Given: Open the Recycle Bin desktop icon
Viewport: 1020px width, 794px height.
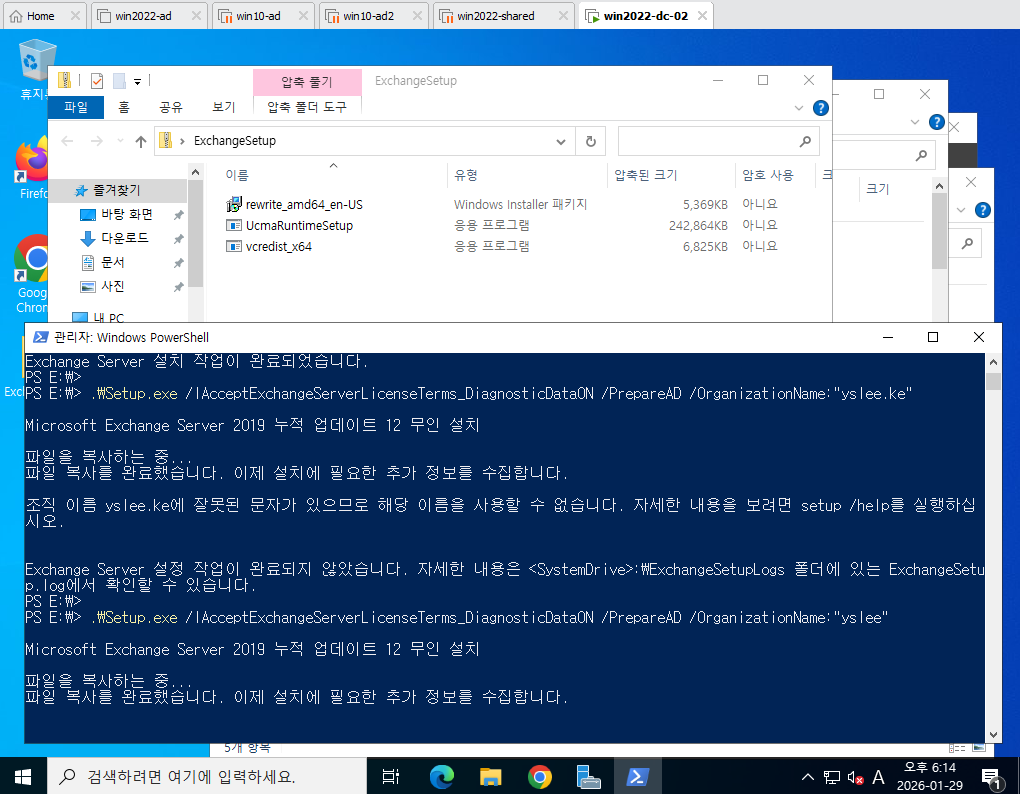Looking at the screenshot, I should point(34,68).
